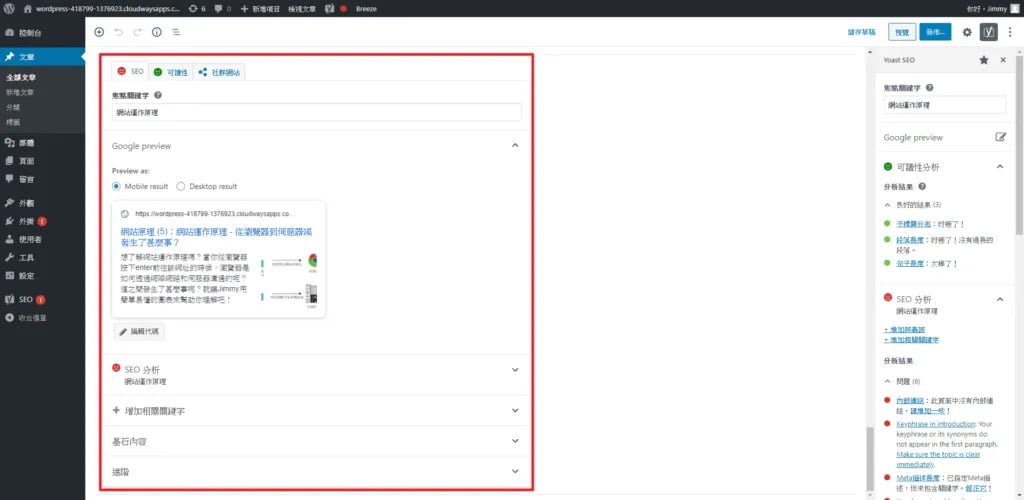Click the 預覽 button
1024x500 pixels.
(x=902, y=32)
